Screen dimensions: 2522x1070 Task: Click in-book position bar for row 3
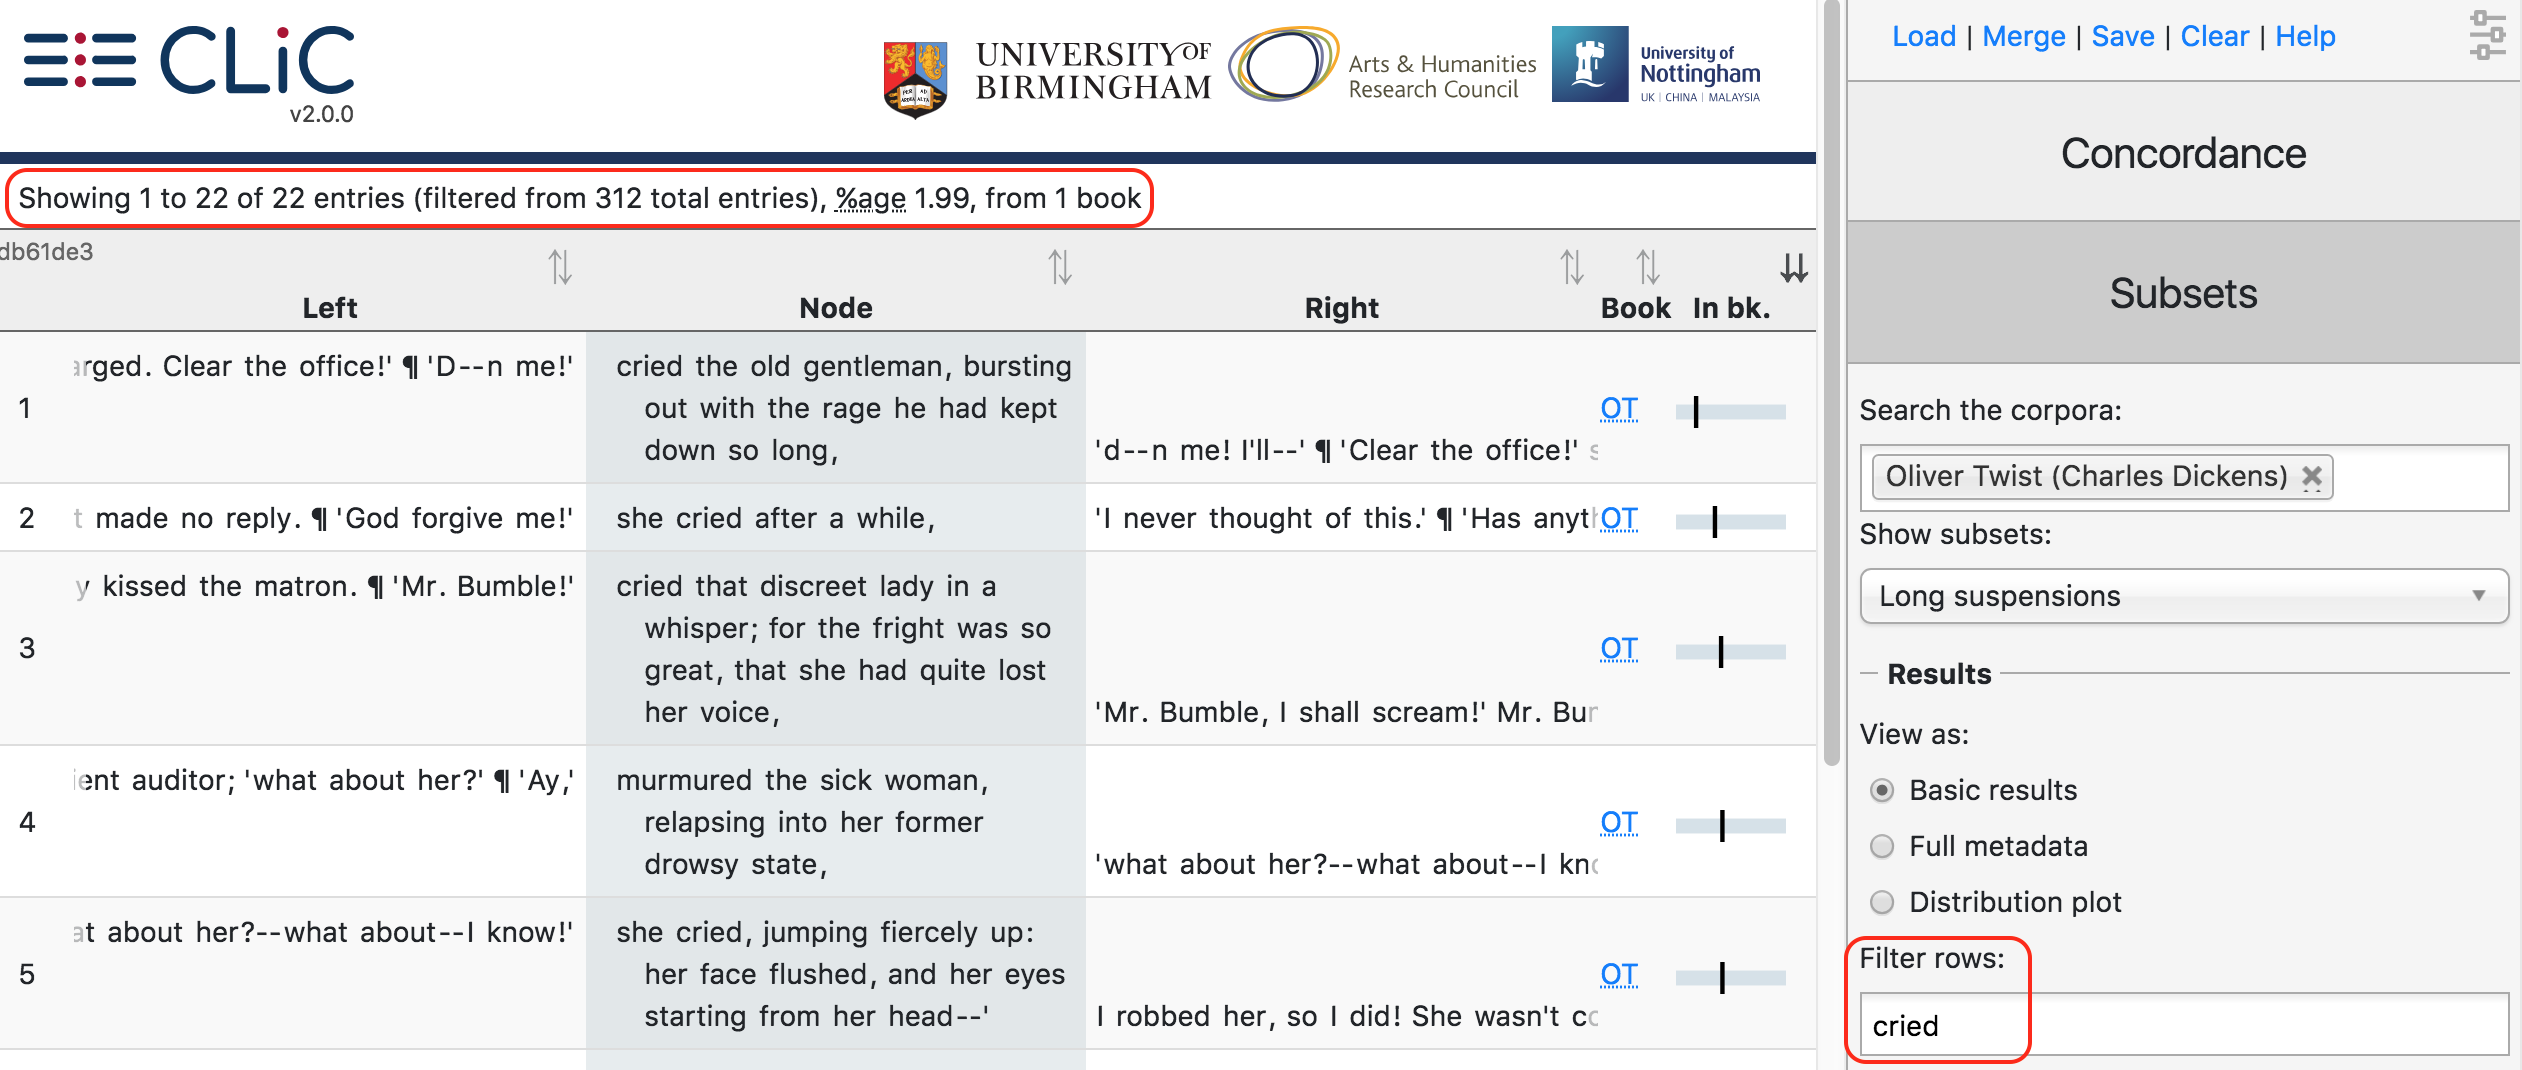point(1731,651)
